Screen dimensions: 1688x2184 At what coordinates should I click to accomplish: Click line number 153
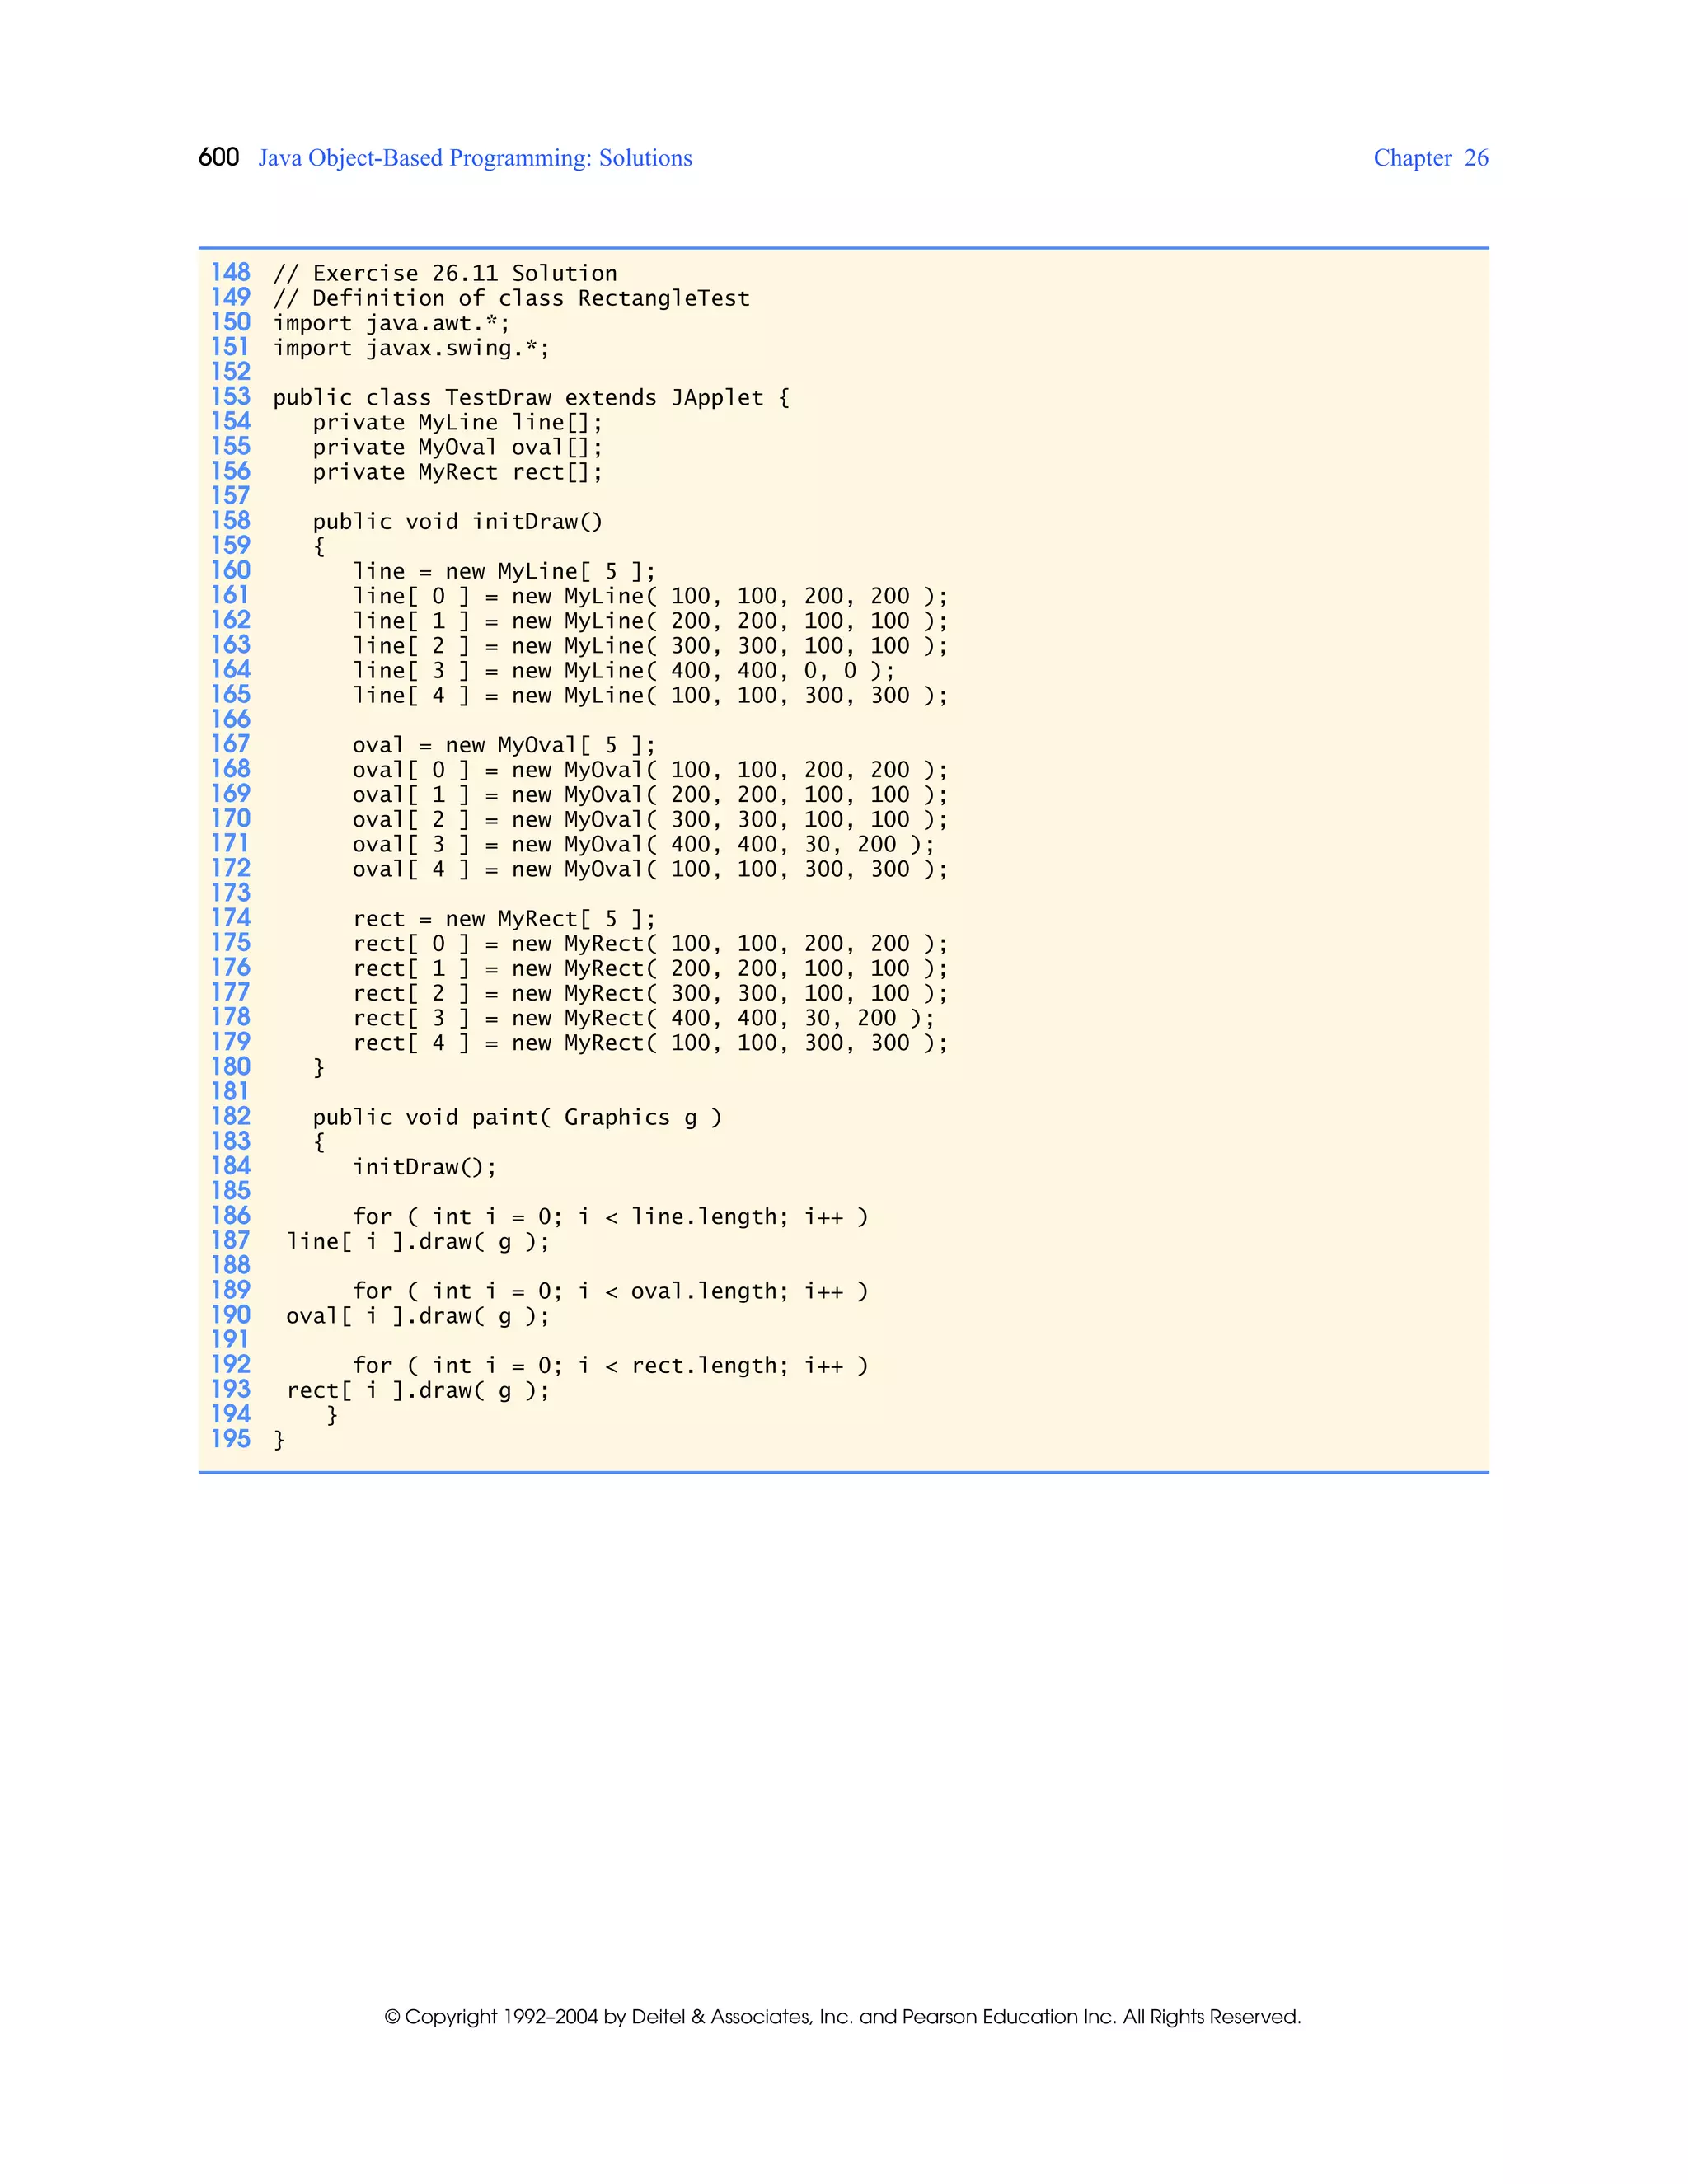point(230,397)
